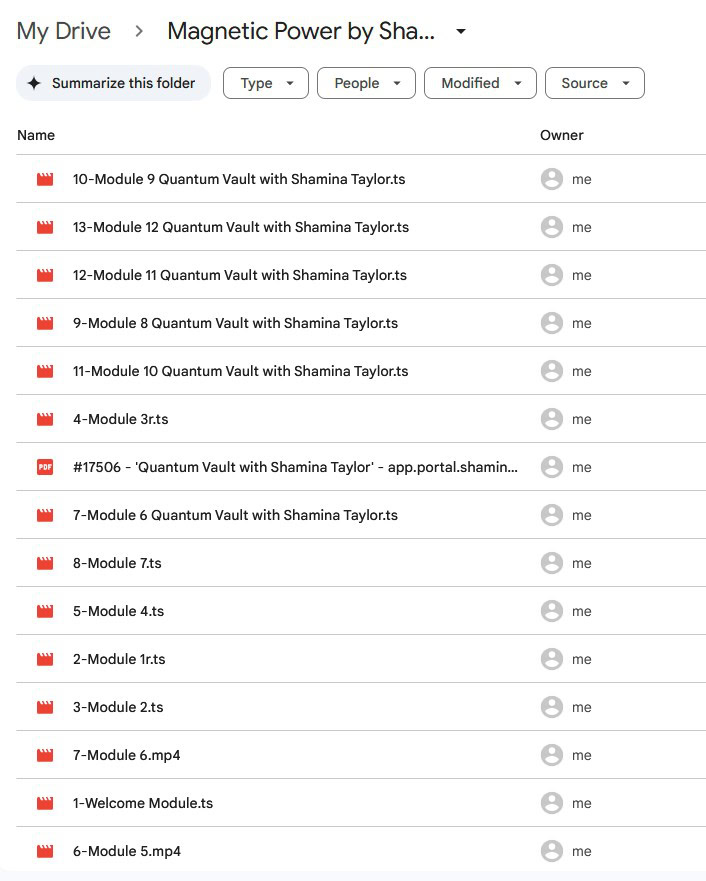Click video icon for 3-Module 2.ts
Screen dimensions: 706x881
point(45,707)
